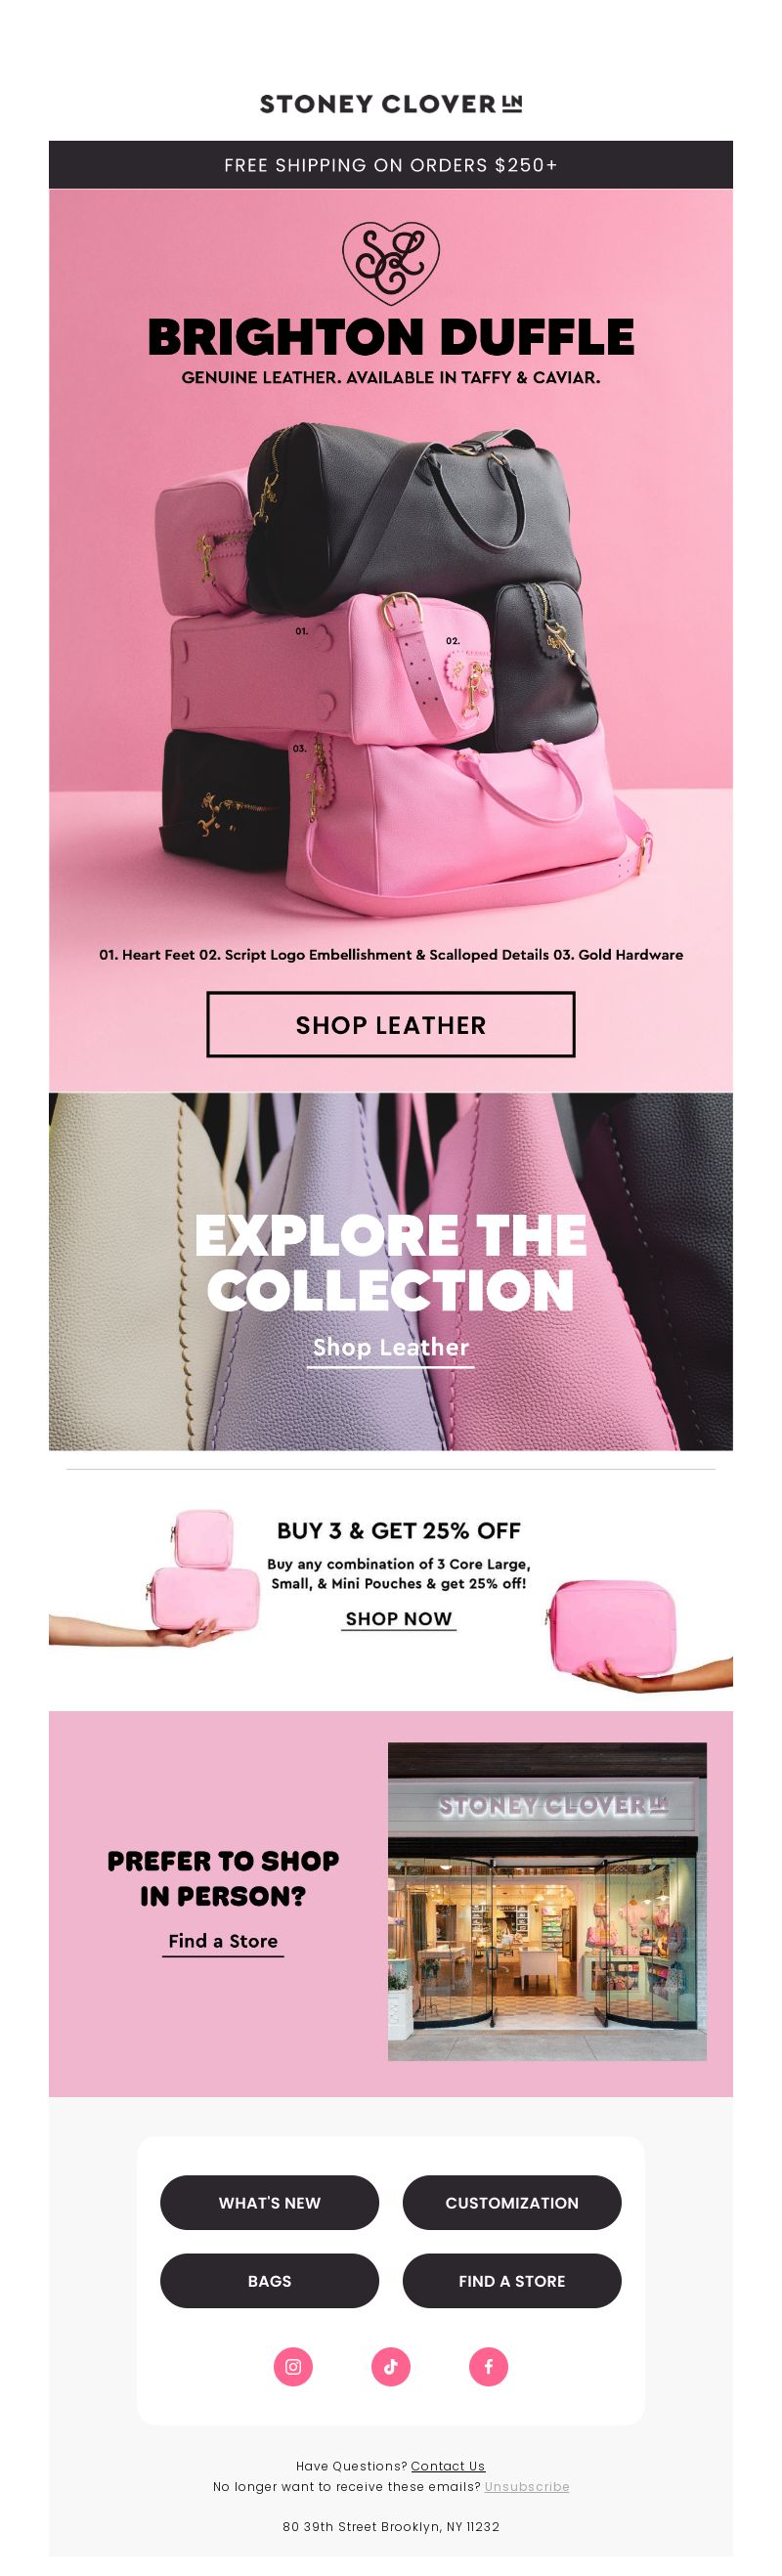The image size is (782, 2576).
Task: Click the Stoney Clover Lane header logo
Action: 391,104
